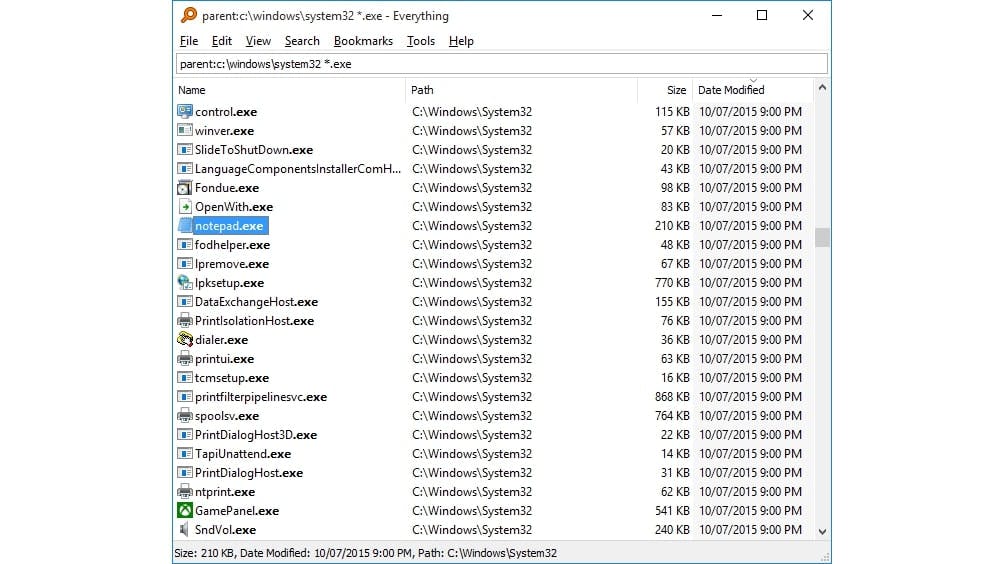Click the SndVol.exe speaker icon
The image size is (1003, 564).
[185, 529]
